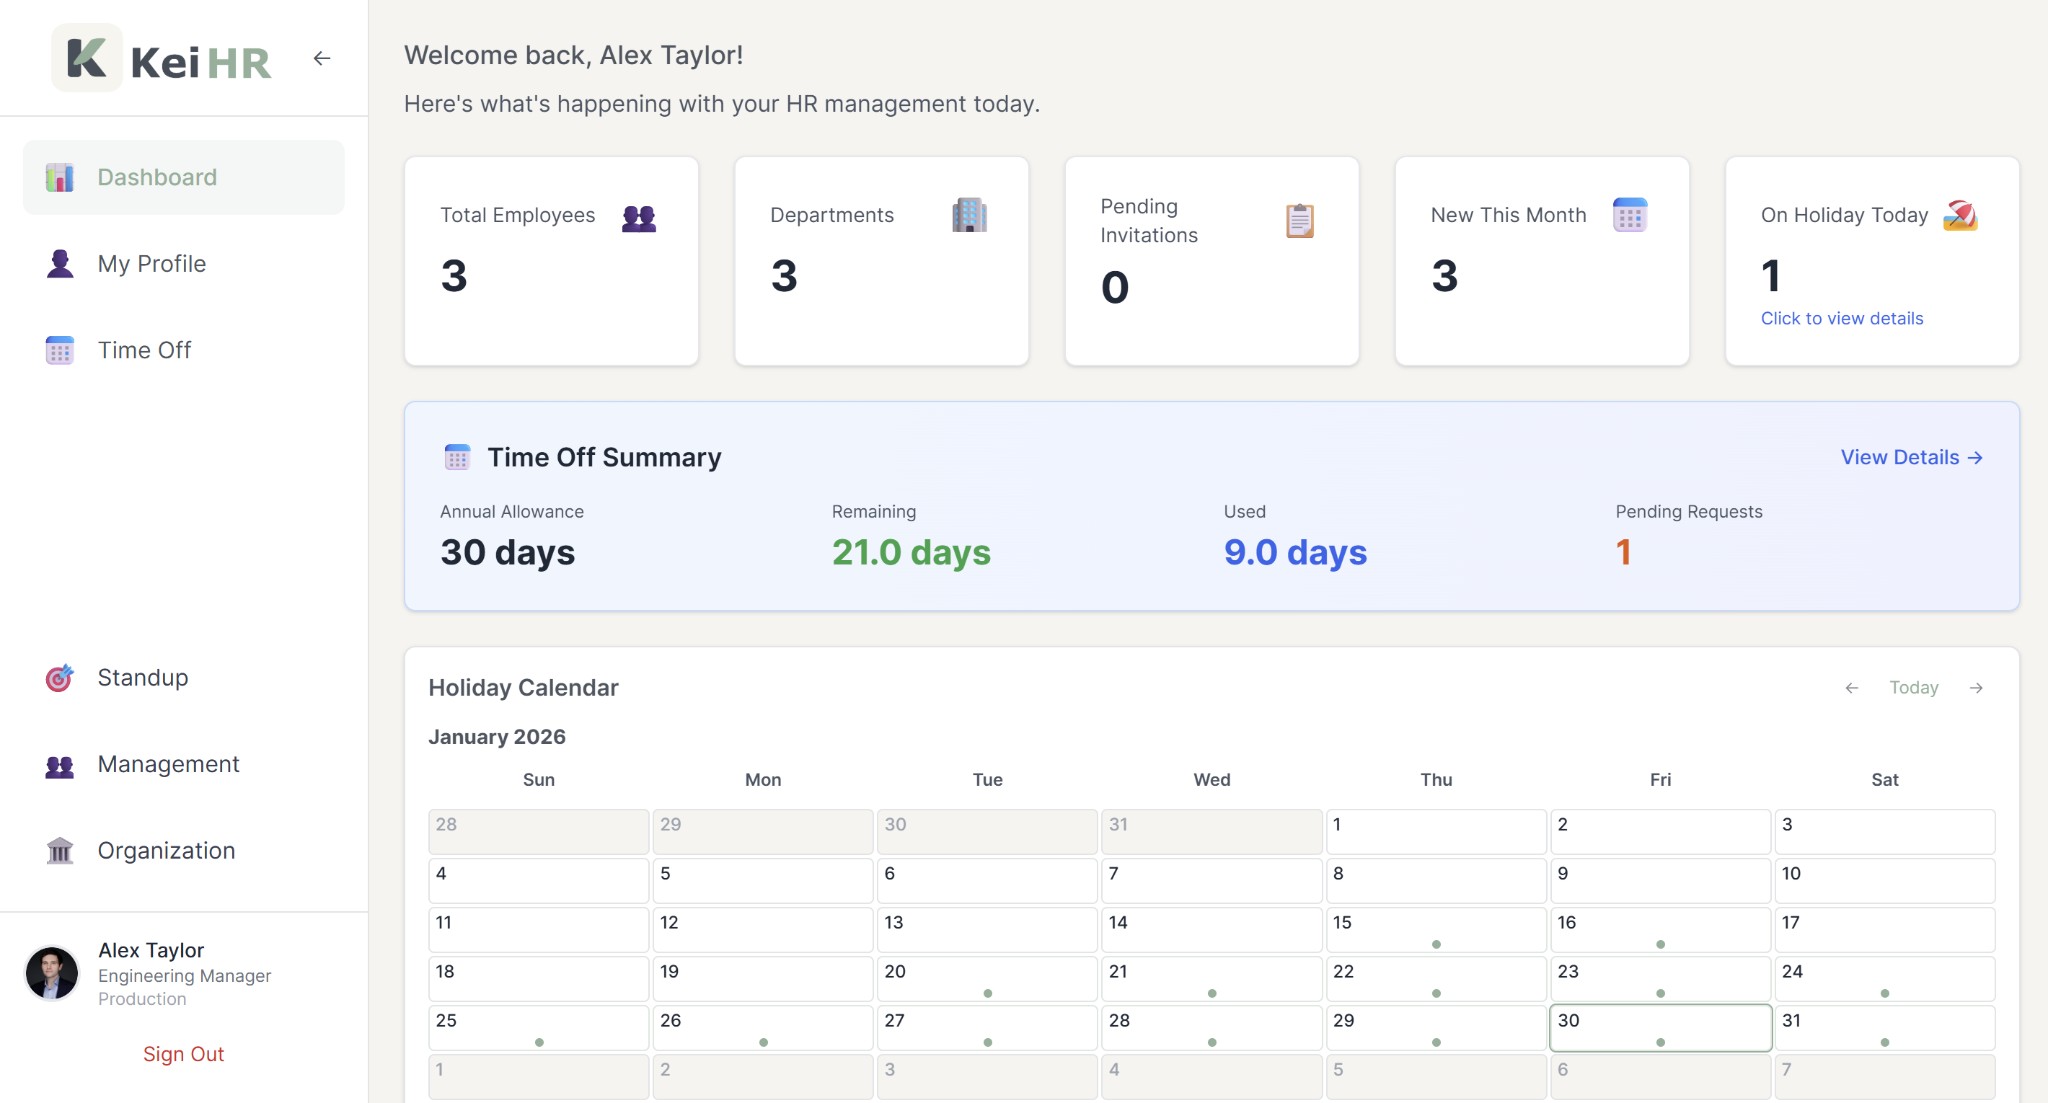Click the Management people icon
The width and height of the screenshot is (2048, 1103).
(x=60, y=766)
